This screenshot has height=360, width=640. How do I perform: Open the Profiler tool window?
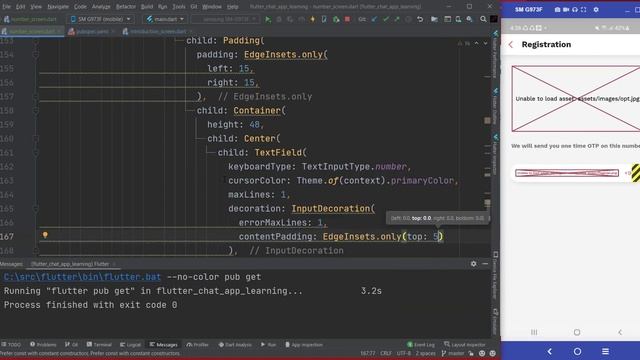(198, 344)
